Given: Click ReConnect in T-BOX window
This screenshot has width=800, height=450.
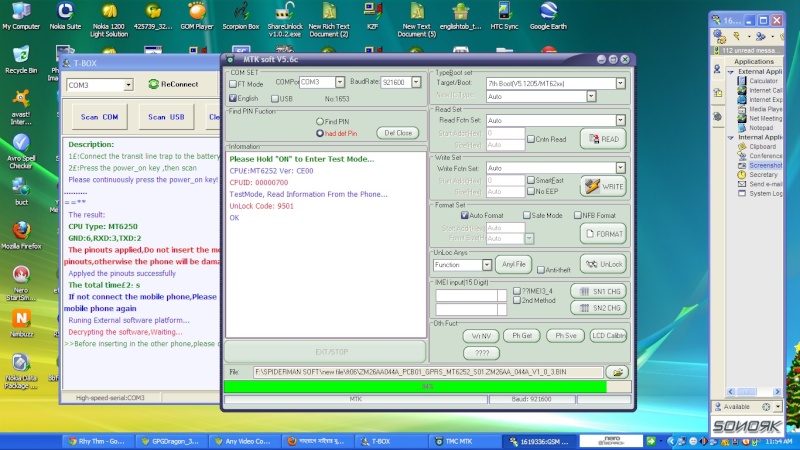Looking at the screenshot, I should (173, 84).
